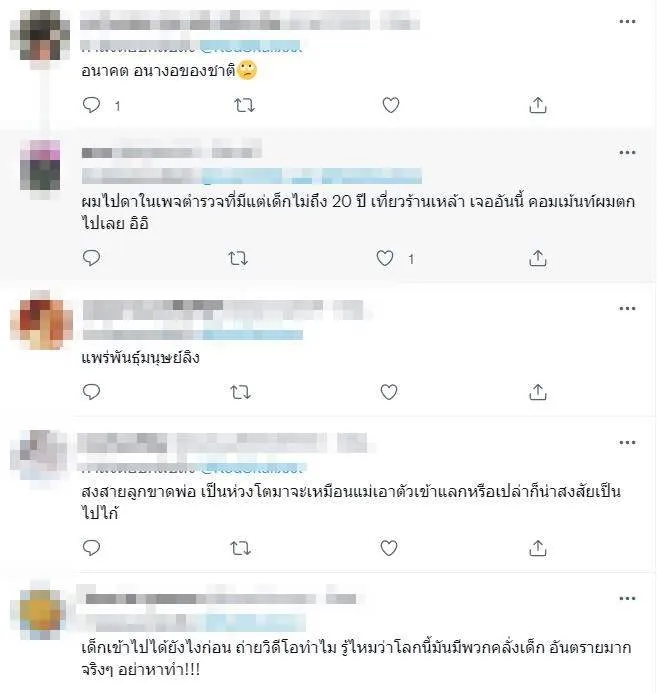Share the tweet starting with สงสายลูกขาดพ่อ
666x693 pixels.
point(538,548)
